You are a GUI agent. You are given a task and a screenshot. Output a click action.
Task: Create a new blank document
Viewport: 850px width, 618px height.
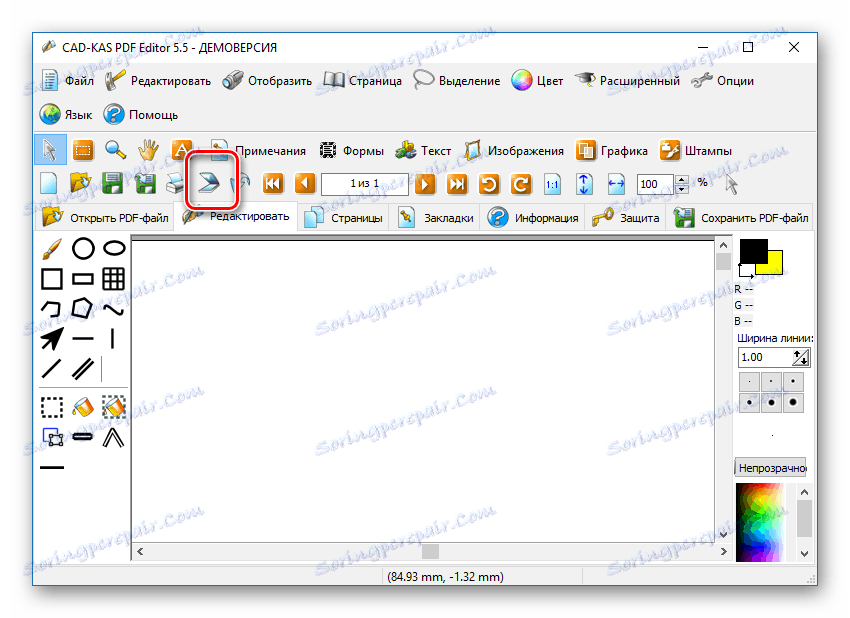pyautogui.click(x=49, y=184)
